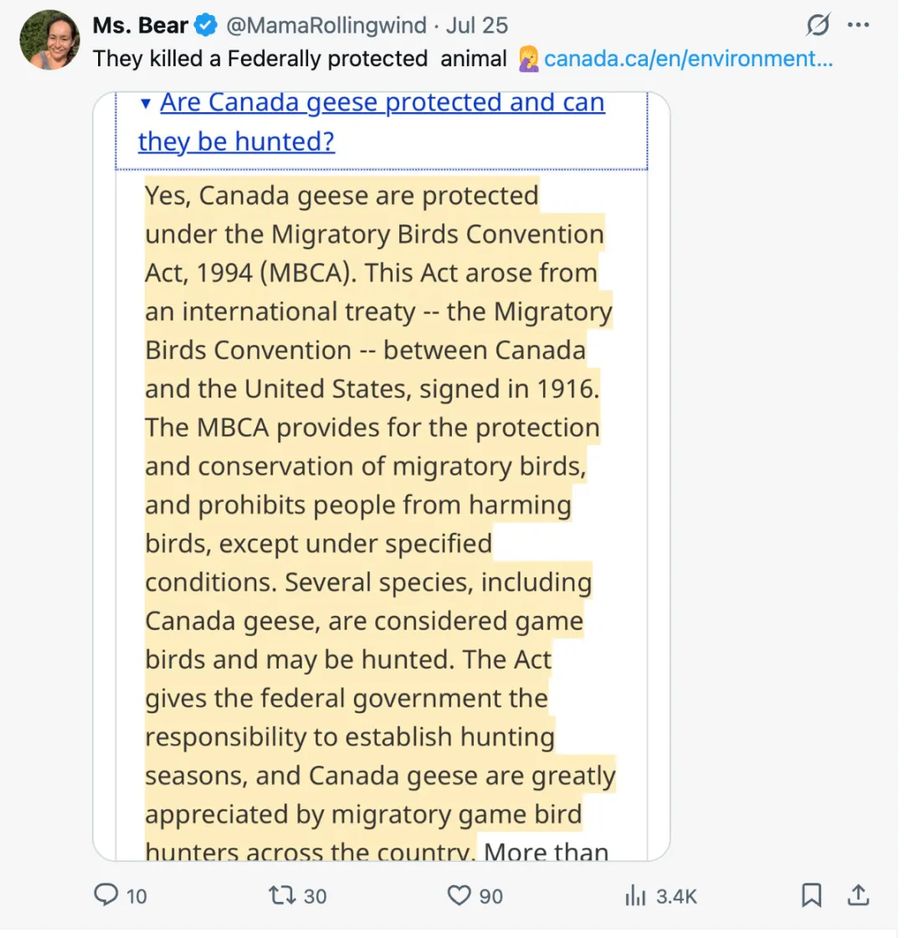Click the Grok slashed-circle icon

818,24
